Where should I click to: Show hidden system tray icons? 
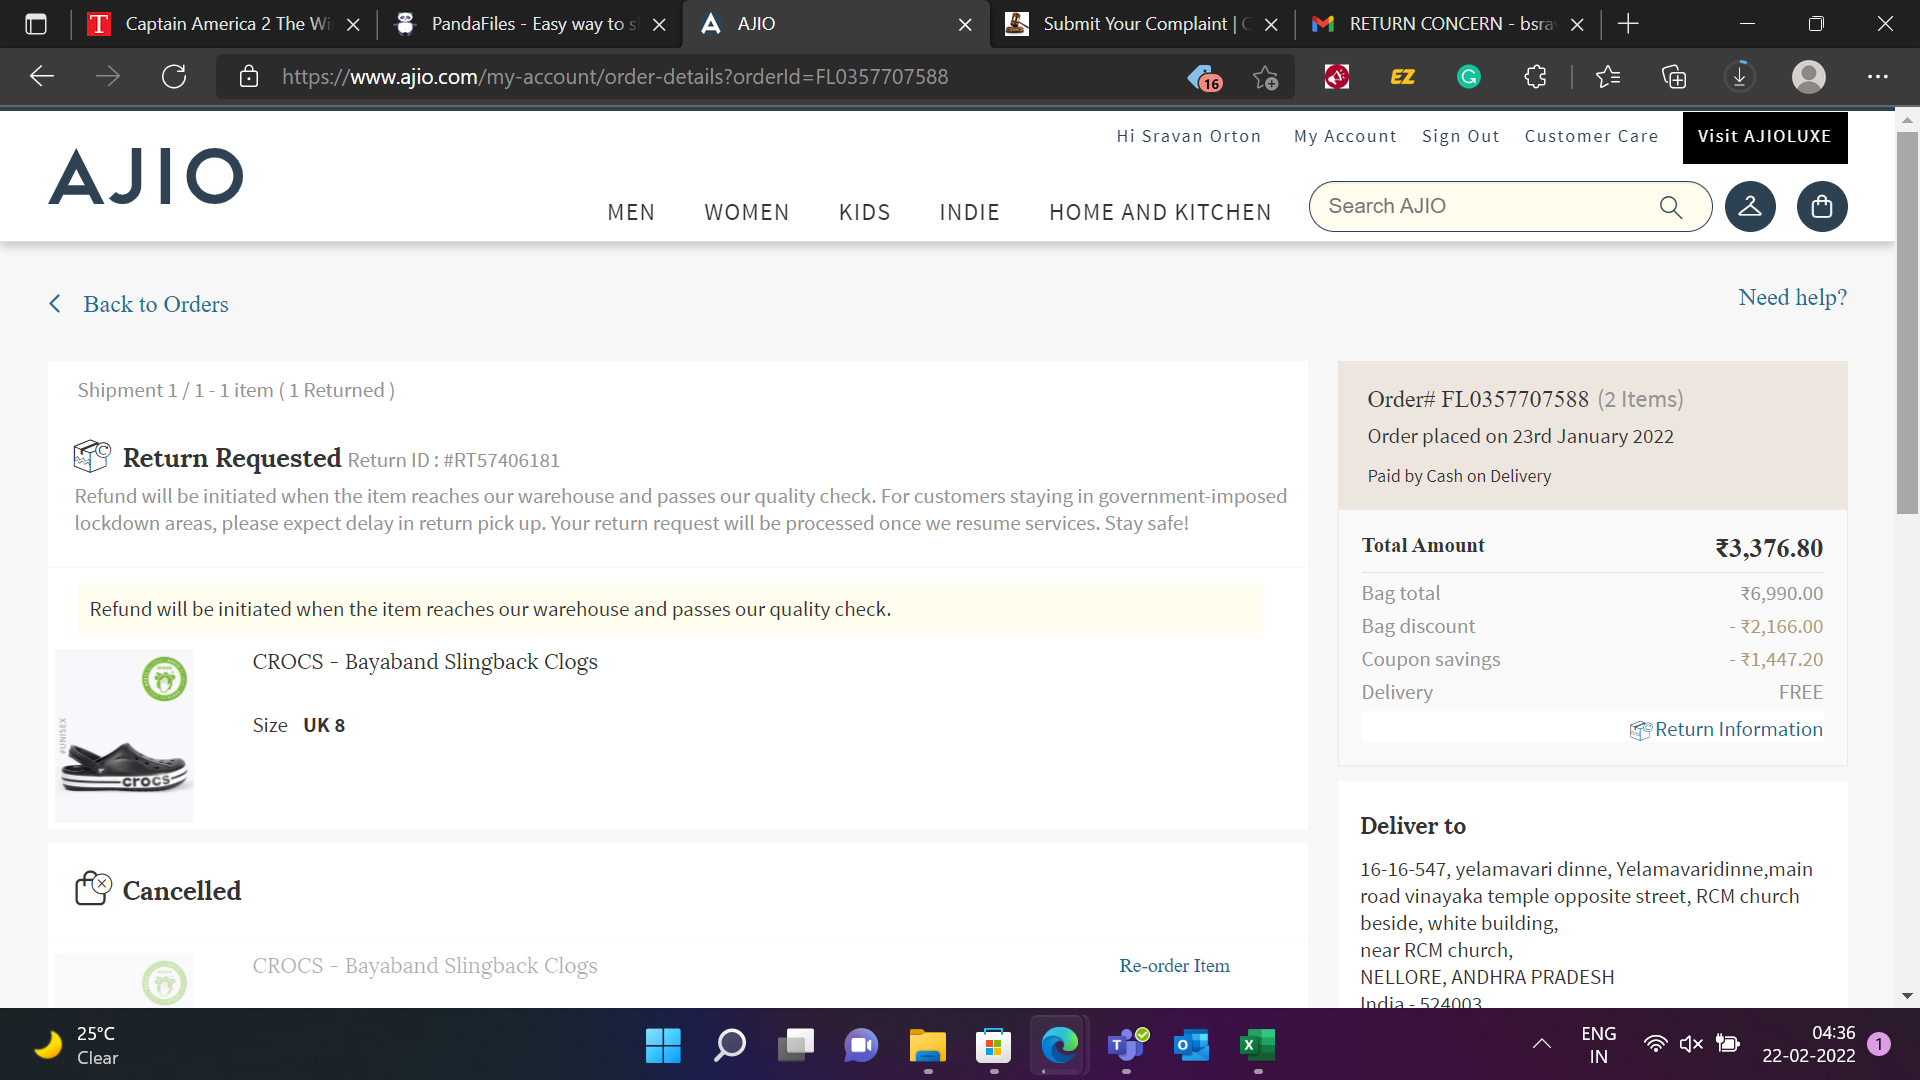tap(1542, 1045)
